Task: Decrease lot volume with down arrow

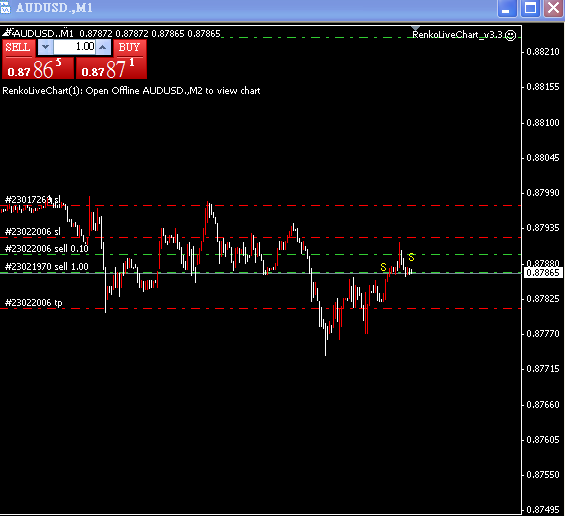Action: pos(45,47)
